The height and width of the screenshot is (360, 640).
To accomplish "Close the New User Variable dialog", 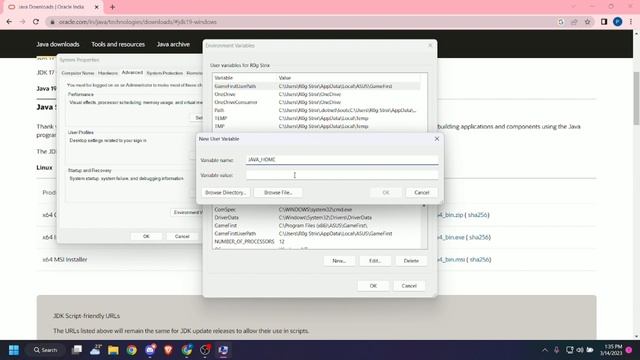I will [x=437, y=139].
